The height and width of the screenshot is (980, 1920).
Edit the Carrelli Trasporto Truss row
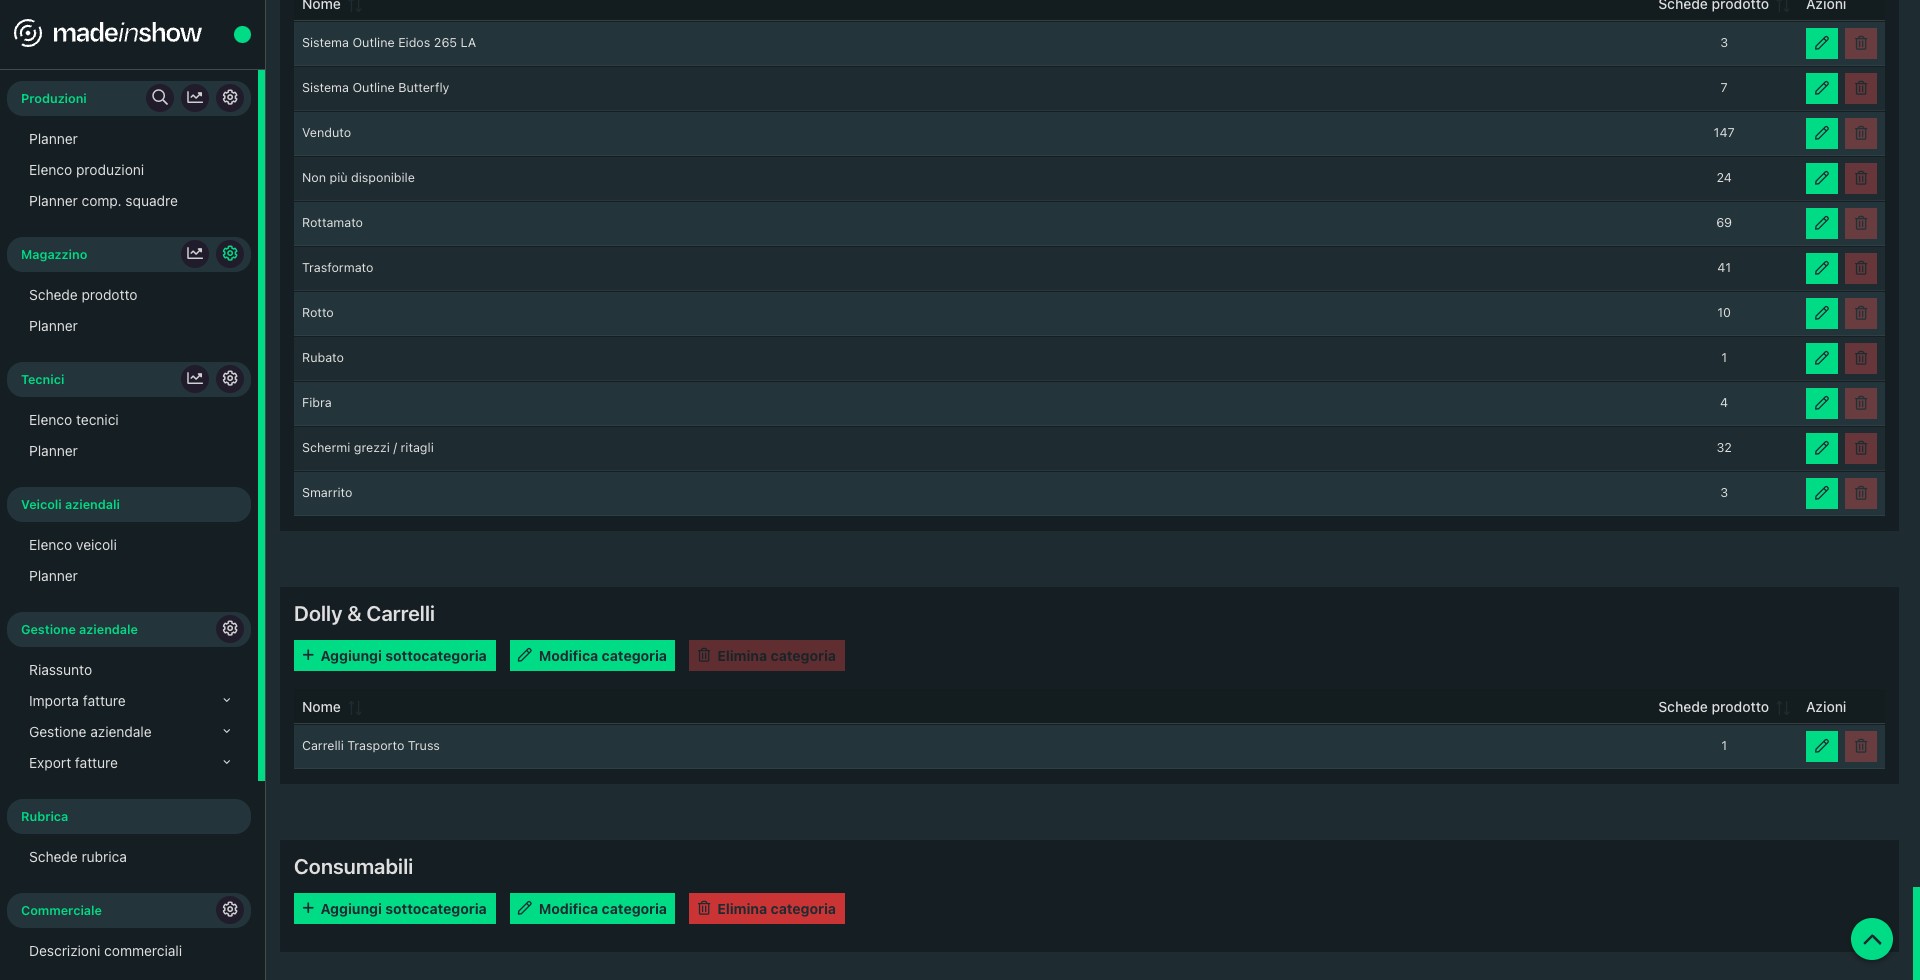click(1821, 746)
